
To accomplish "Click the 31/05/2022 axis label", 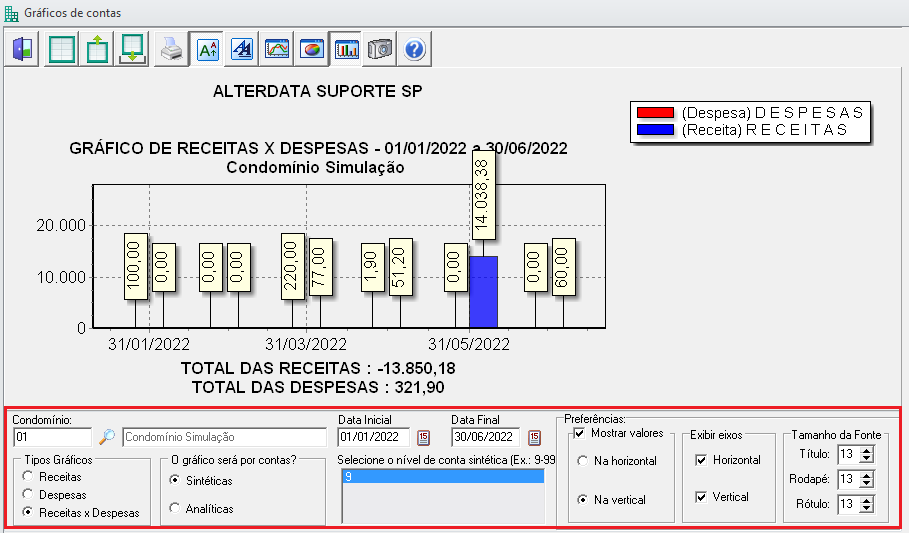I will tap(468, 344).
